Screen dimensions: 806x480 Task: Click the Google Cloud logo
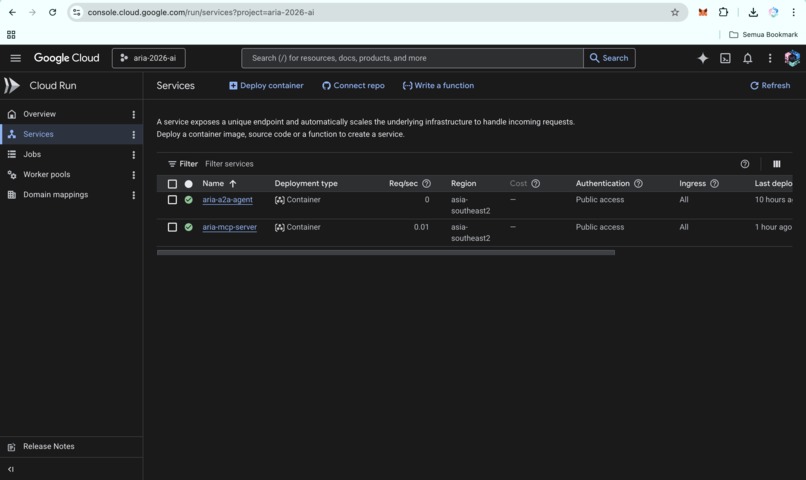[67, 58]
